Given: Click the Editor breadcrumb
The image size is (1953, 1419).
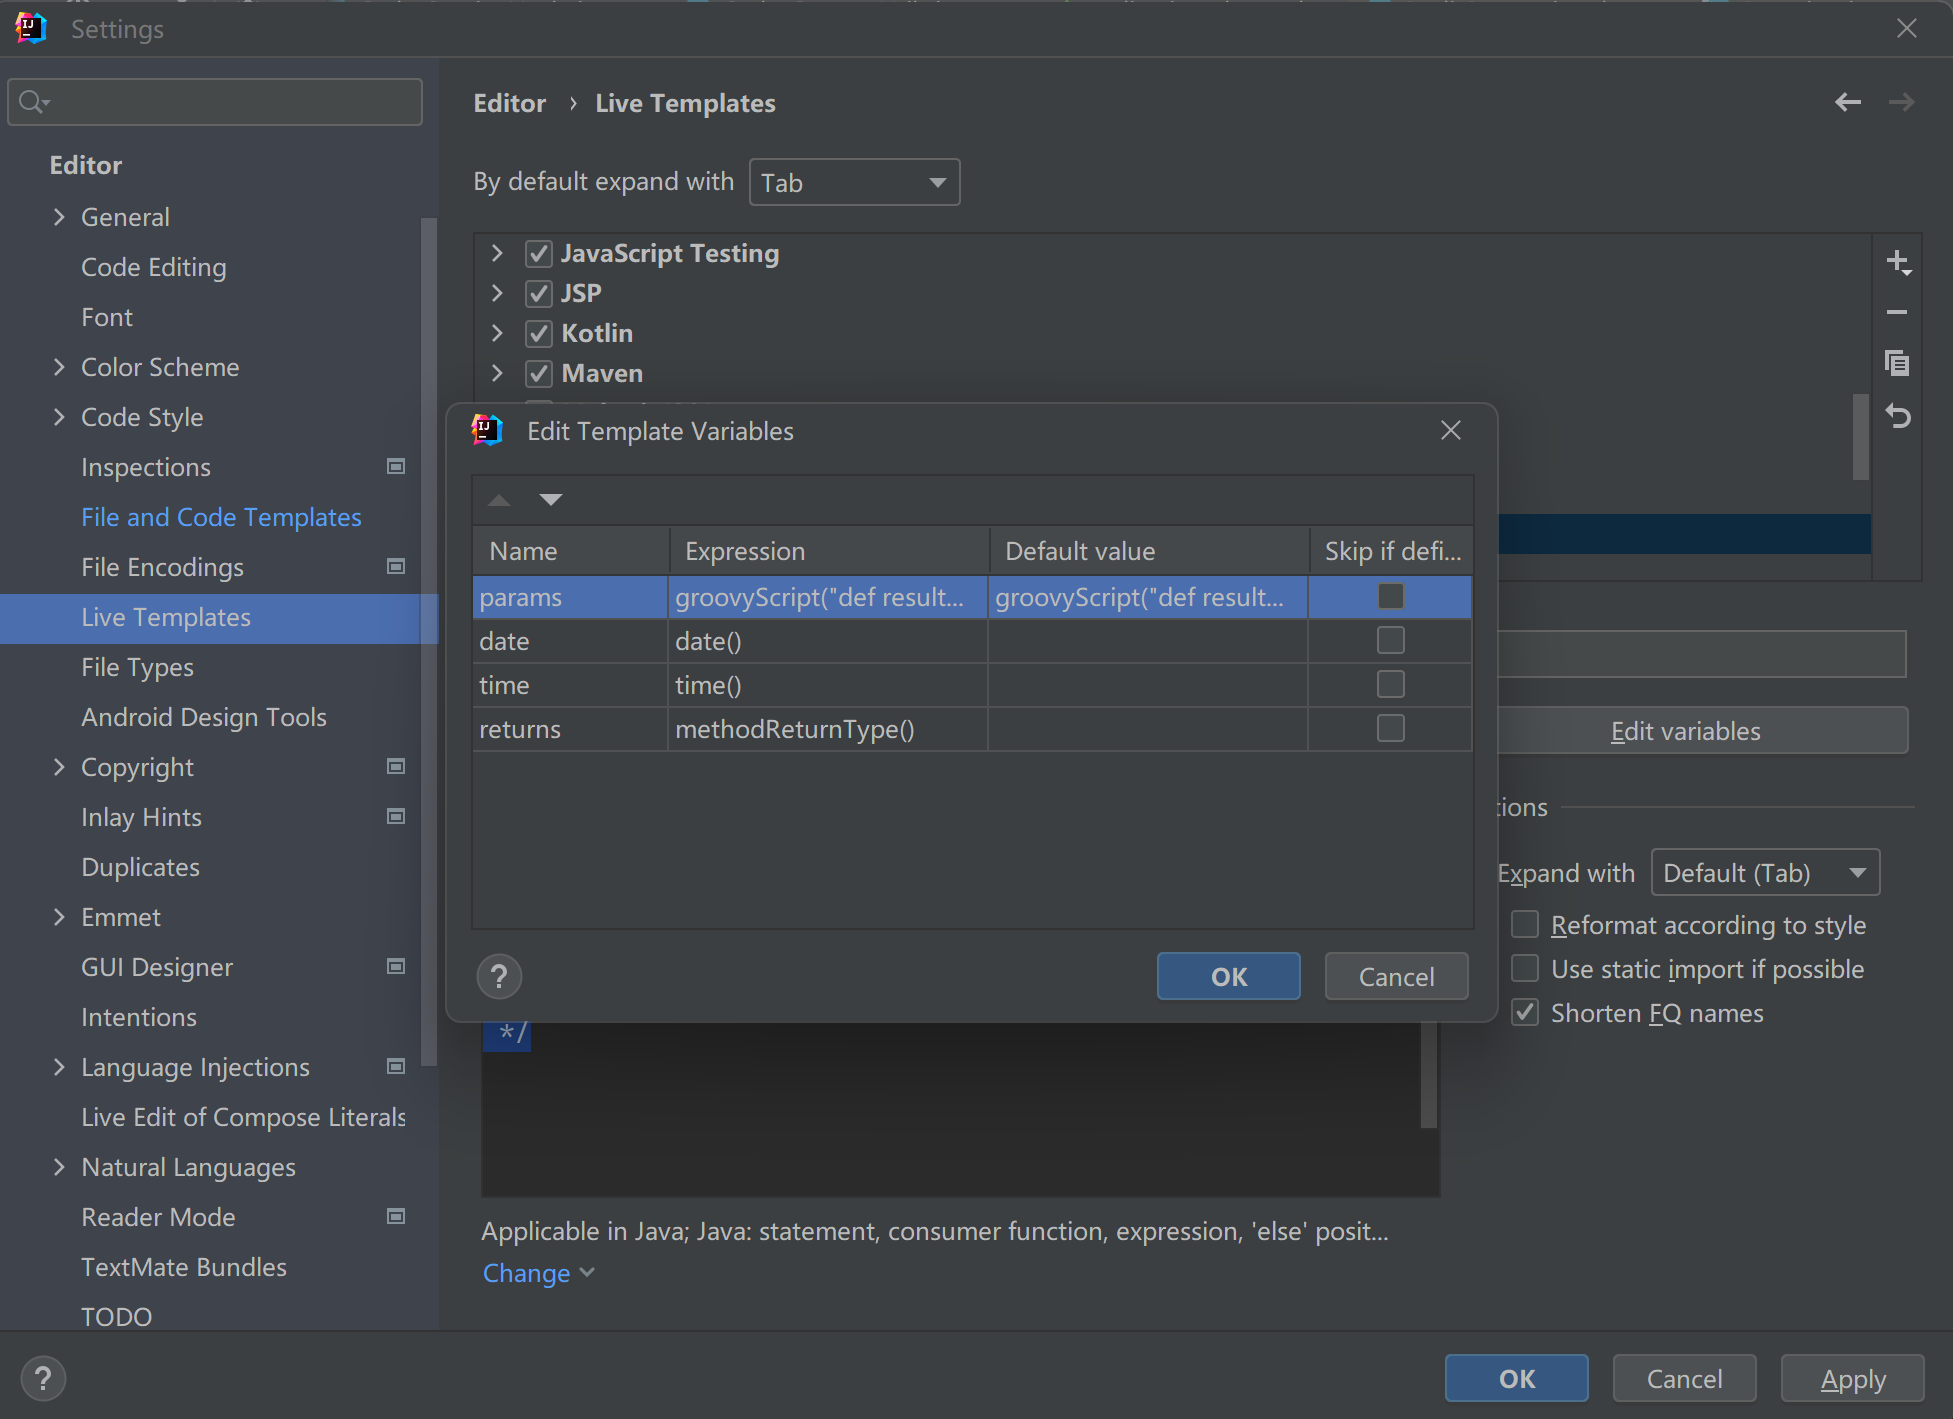Looking at the screenshot, I should point(510,103).
